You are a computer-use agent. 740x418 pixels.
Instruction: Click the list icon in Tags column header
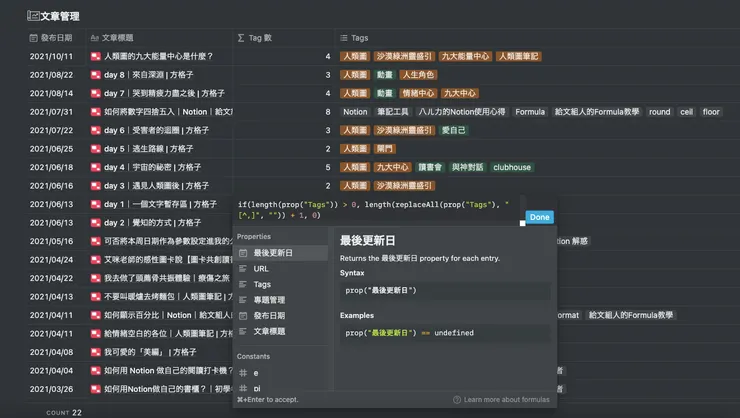point(344,38)
